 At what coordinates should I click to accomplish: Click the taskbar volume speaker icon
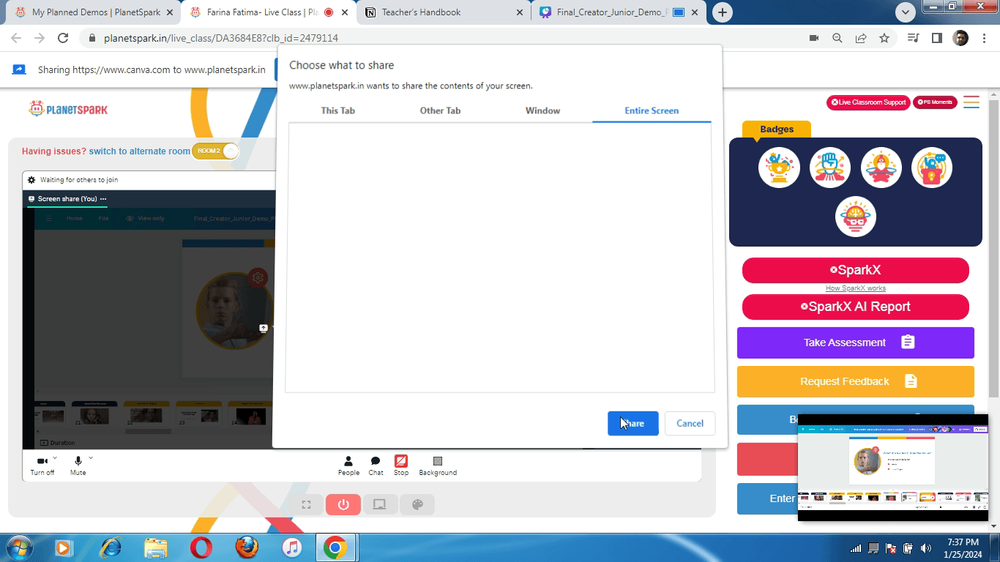coord(926,549)
